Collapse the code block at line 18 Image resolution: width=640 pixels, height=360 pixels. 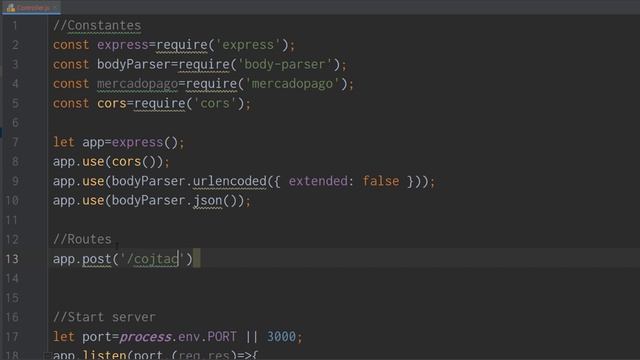[47, 356]
